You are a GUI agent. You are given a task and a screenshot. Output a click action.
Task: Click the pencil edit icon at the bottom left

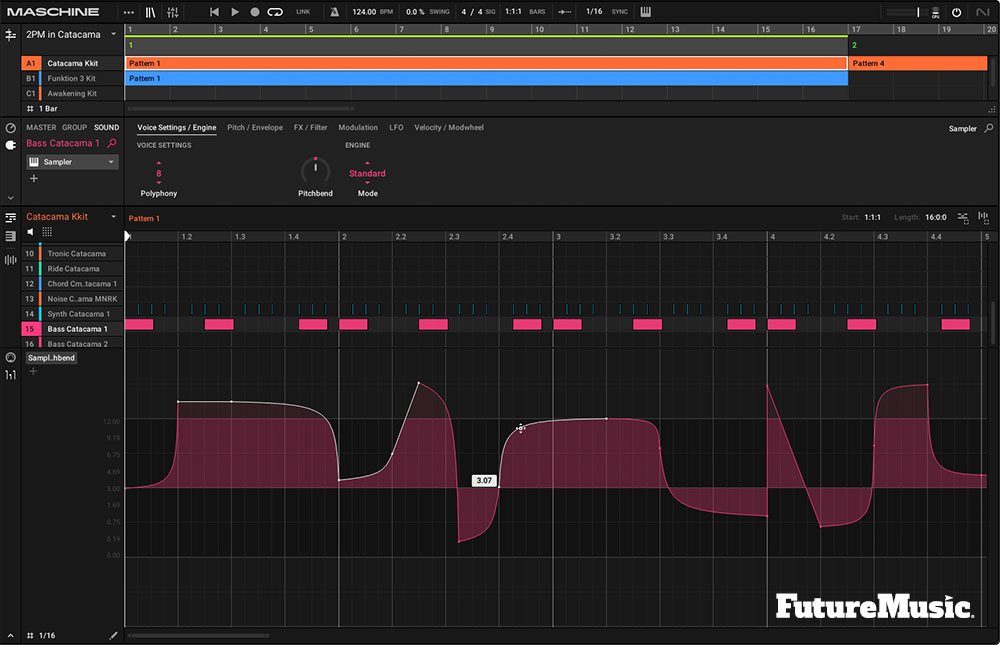point(113,634)
